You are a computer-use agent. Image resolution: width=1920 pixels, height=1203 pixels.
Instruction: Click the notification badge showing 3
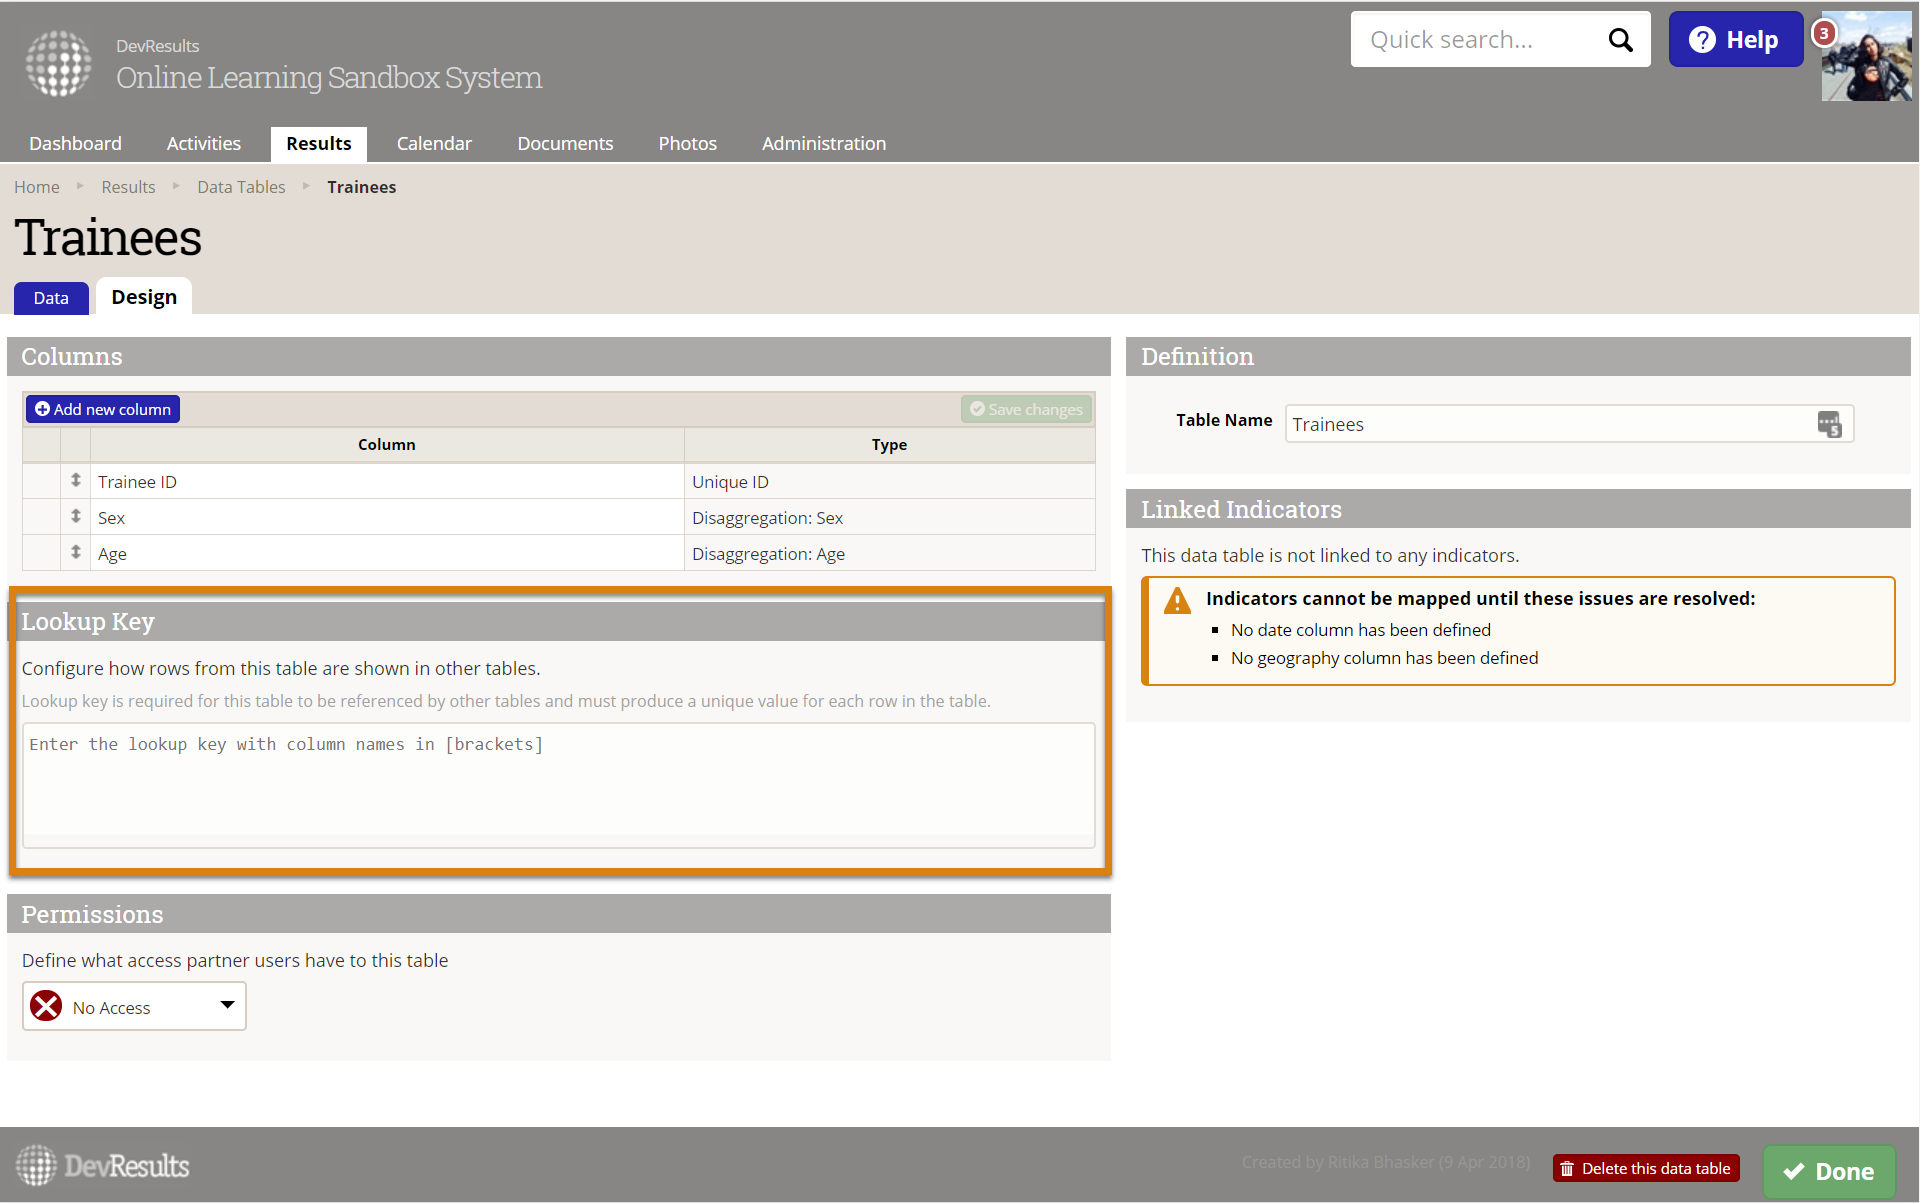coord(1824,33)
